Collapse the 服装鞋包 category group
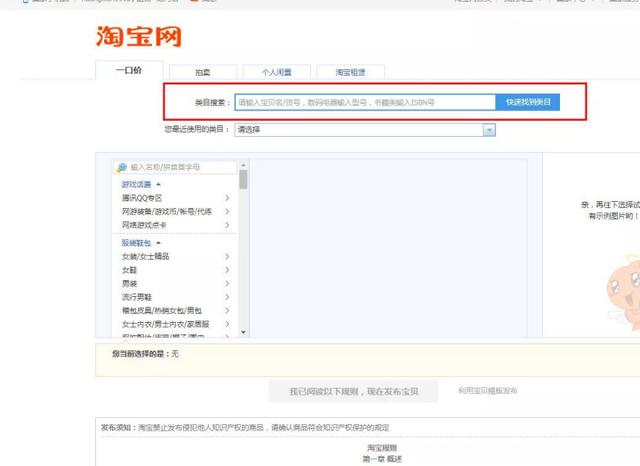This screenshot has width=640, height=466. 158,243
